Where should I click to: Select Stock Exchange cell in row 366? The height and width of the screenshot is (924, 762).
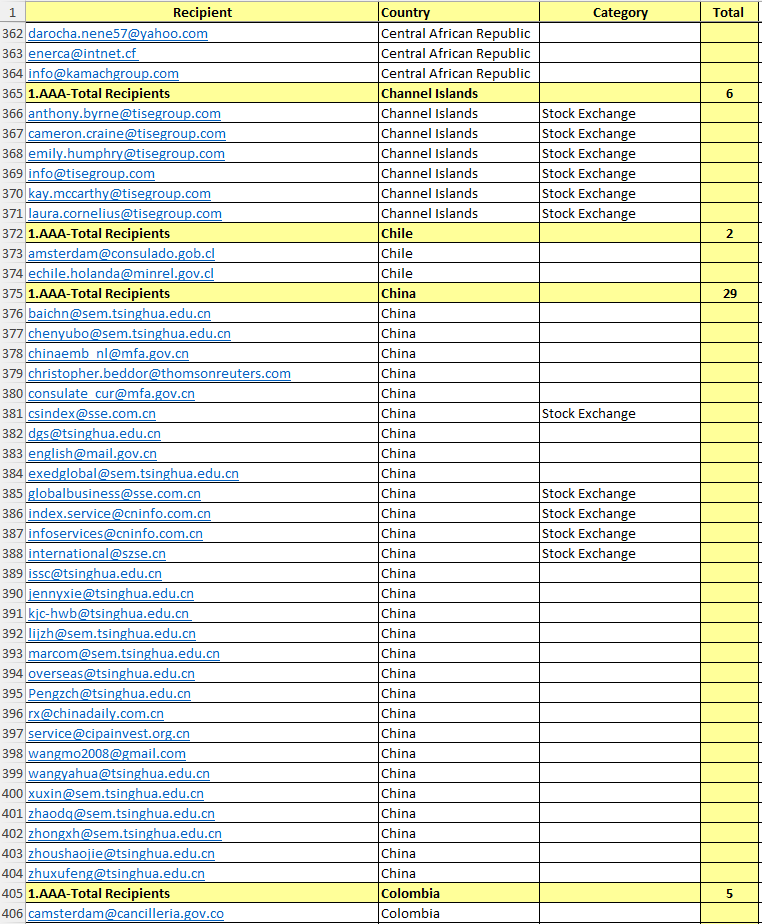click(620, 114)
